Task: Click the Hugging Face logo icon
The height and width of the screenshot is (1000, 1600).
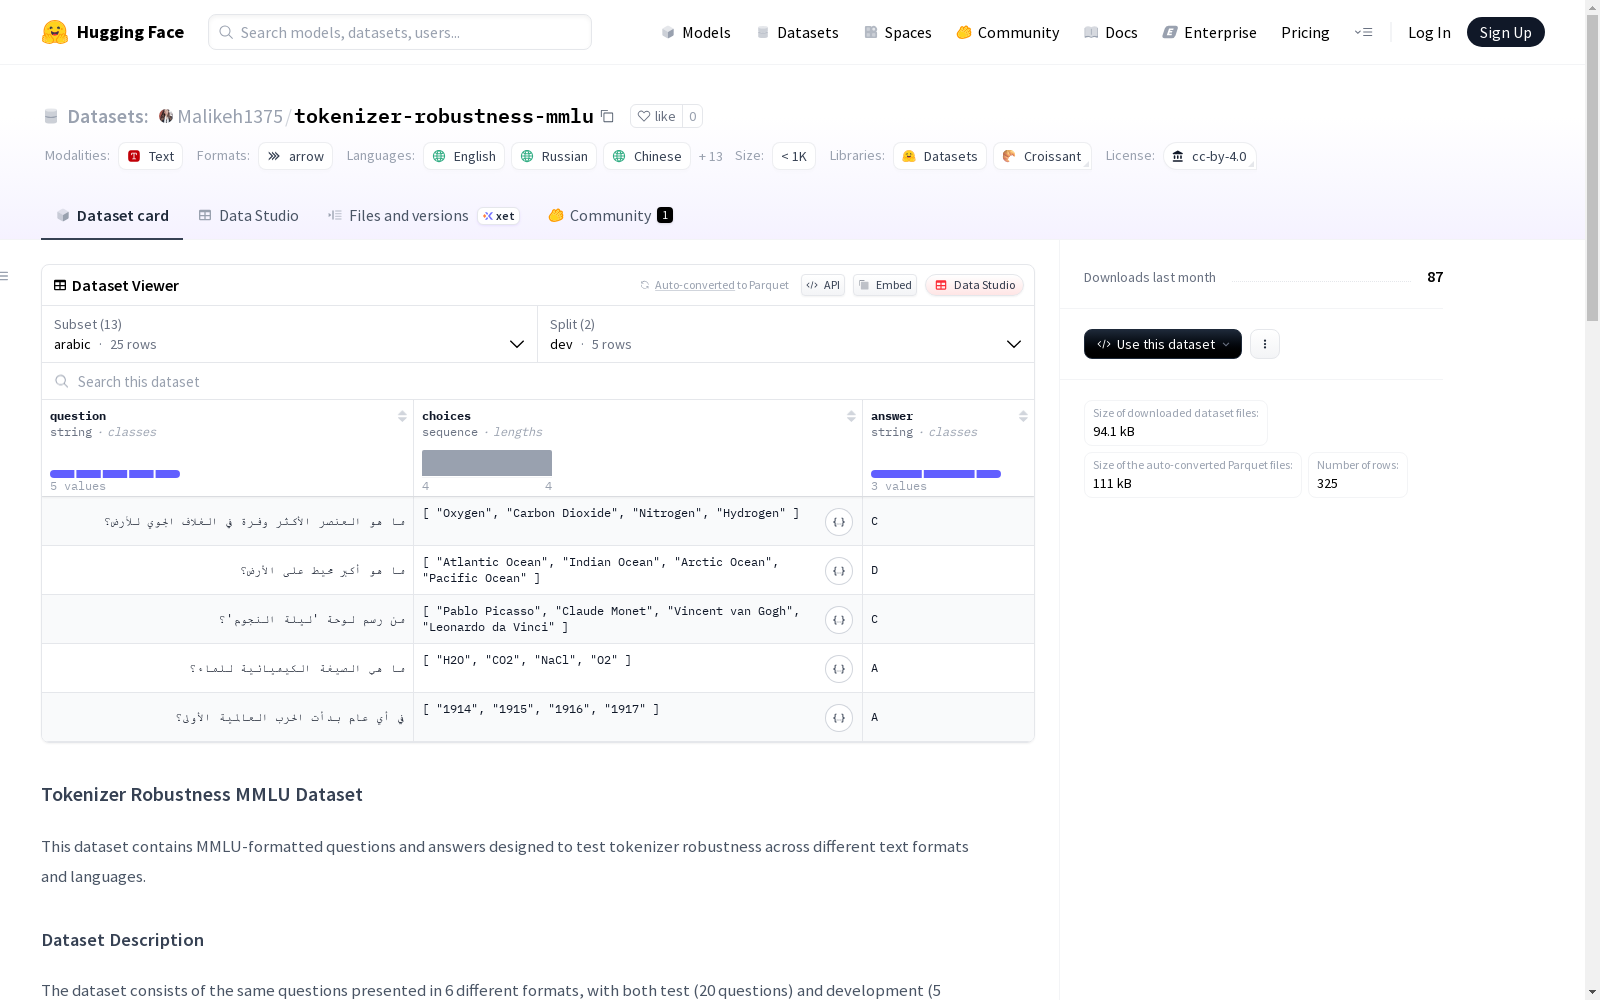Action: 55,32
